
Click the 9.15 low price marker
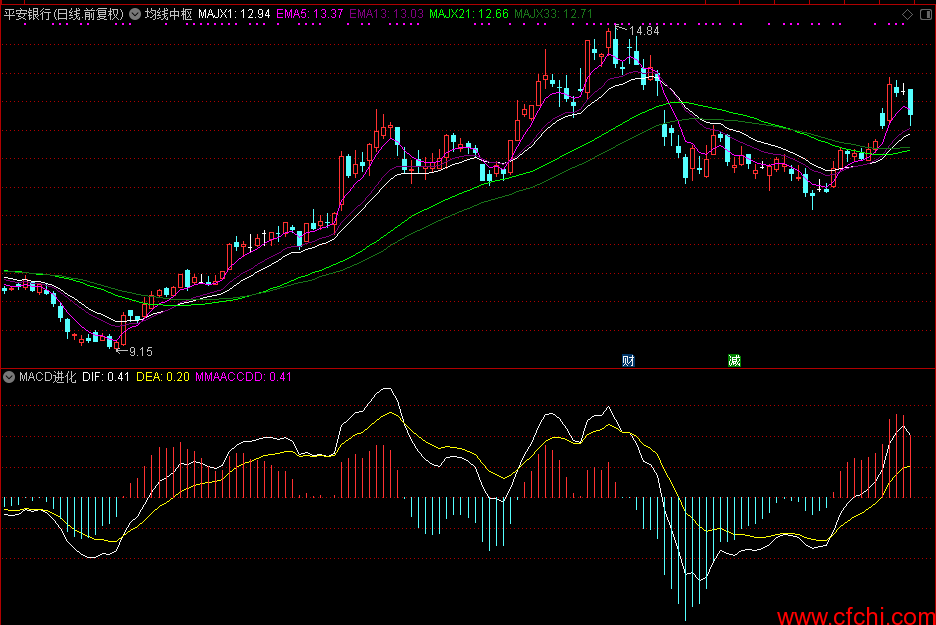pyautogui.click(x=140, y=351)
